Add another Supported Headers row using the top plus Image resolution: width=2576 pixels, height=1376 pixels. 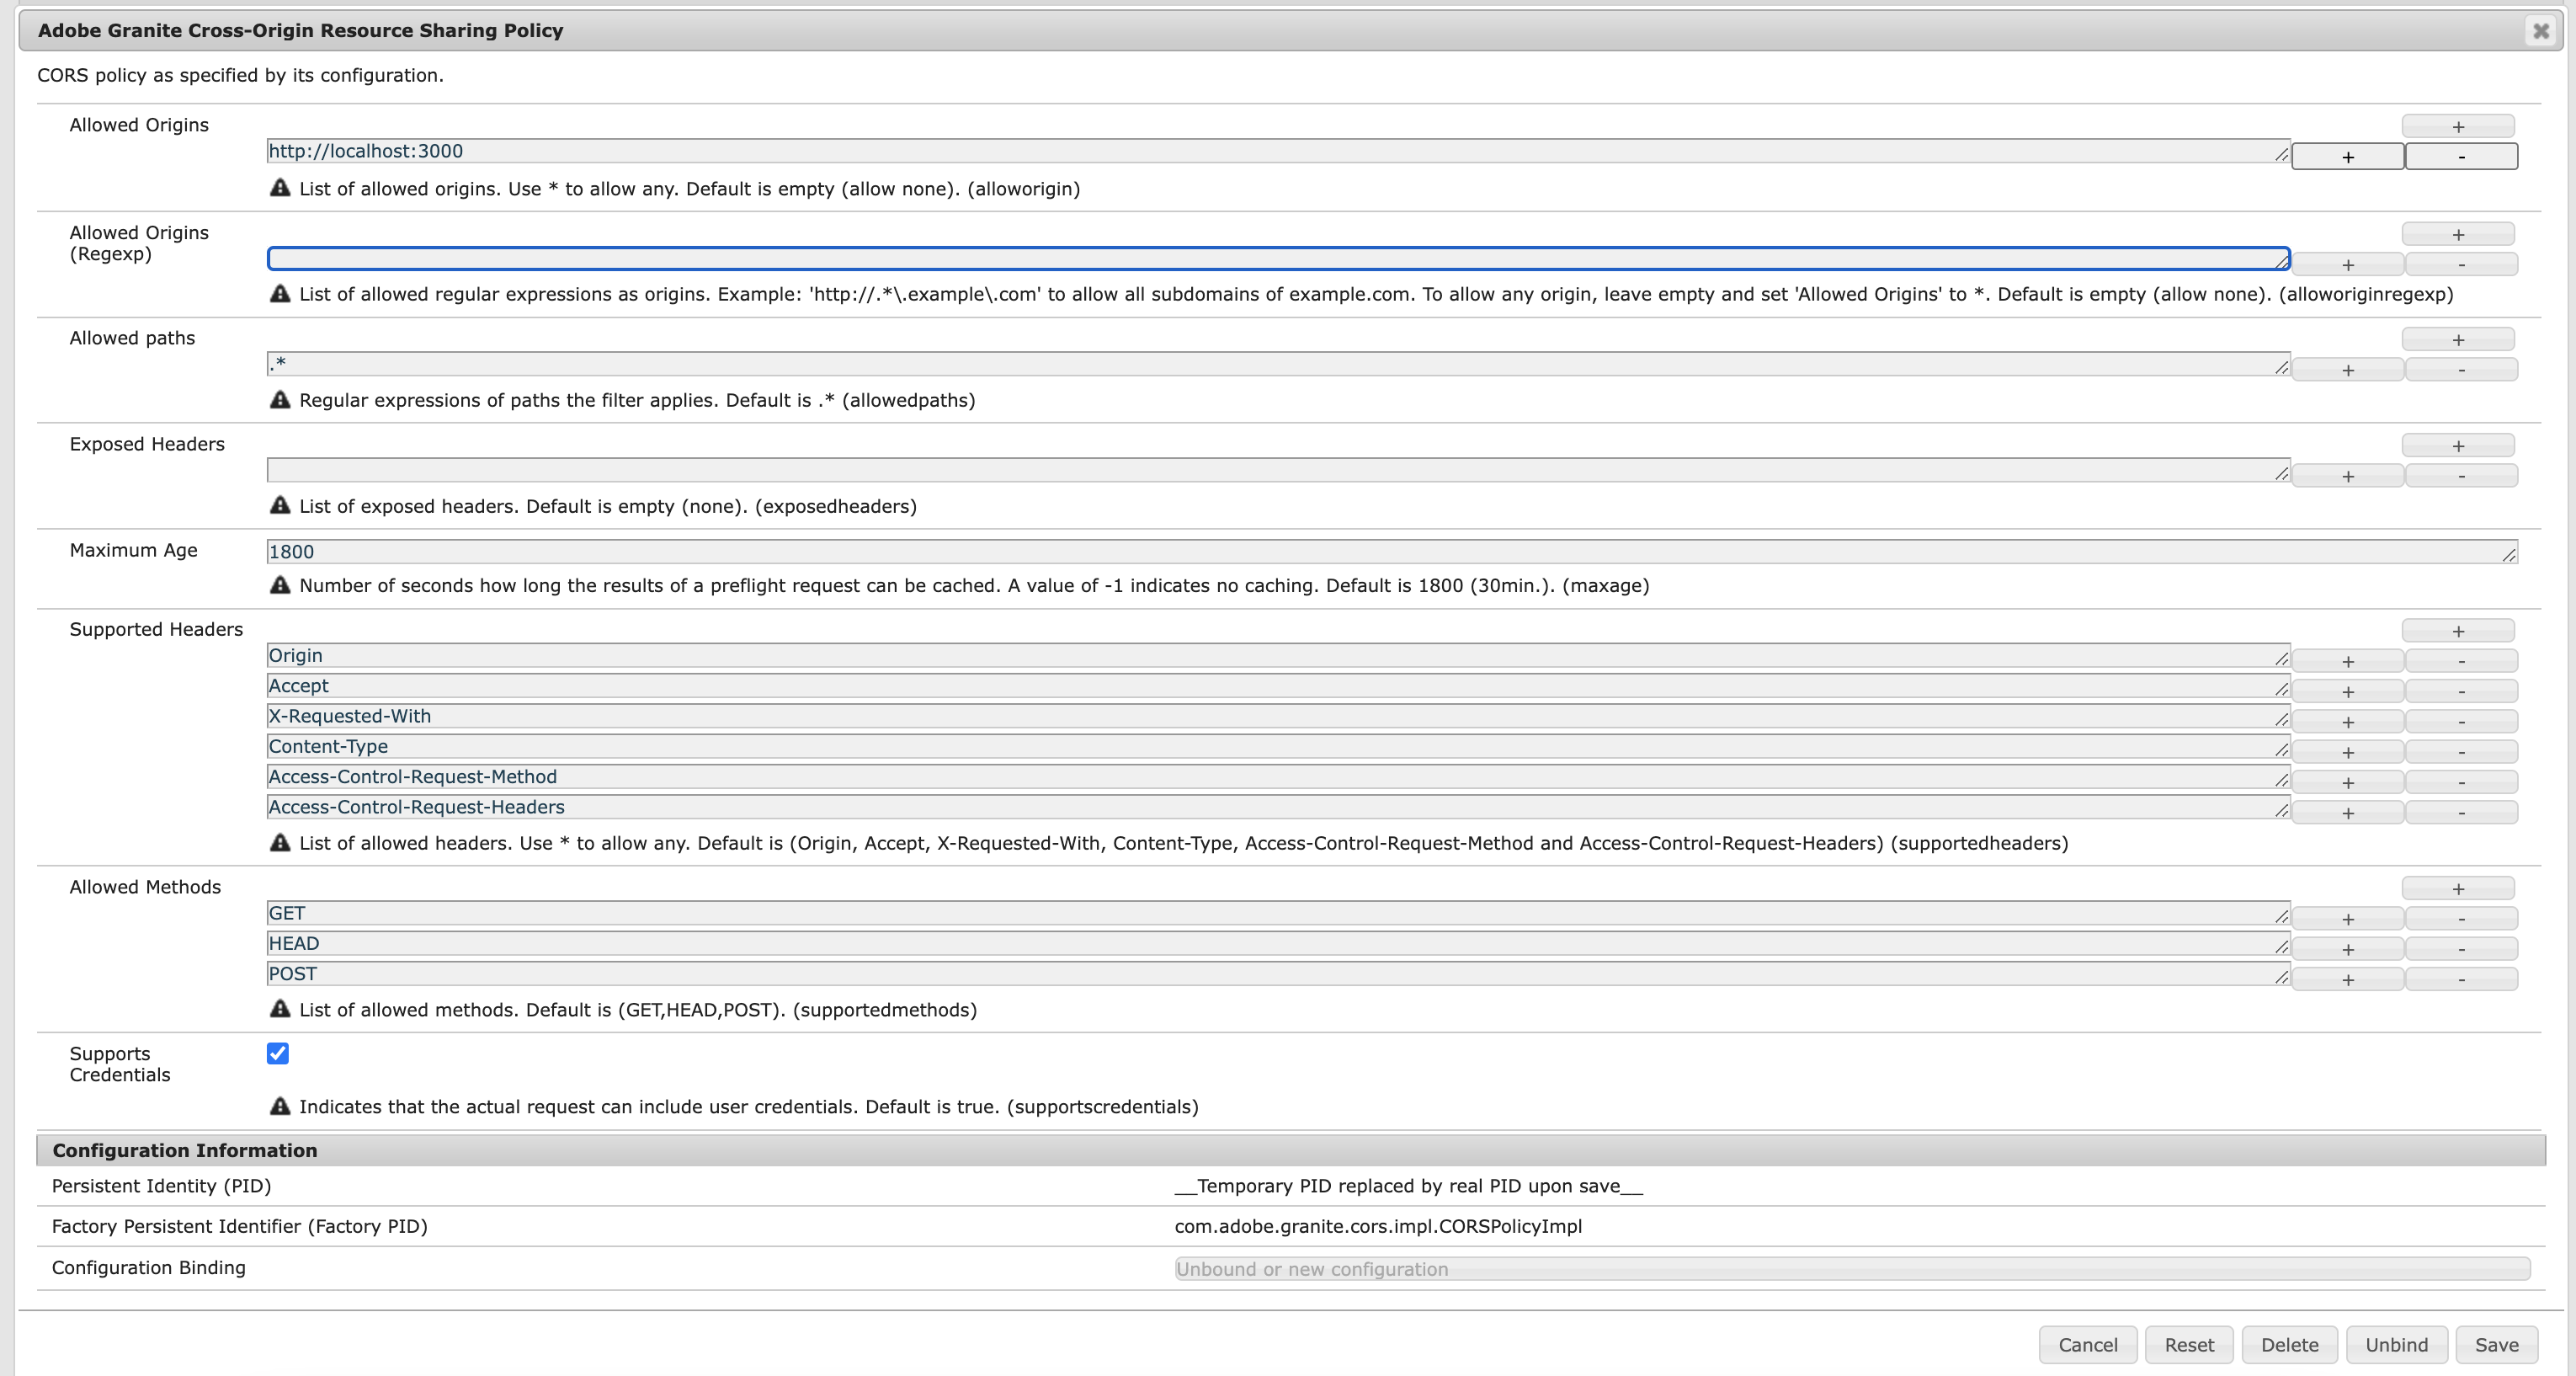coord(2458,630)
